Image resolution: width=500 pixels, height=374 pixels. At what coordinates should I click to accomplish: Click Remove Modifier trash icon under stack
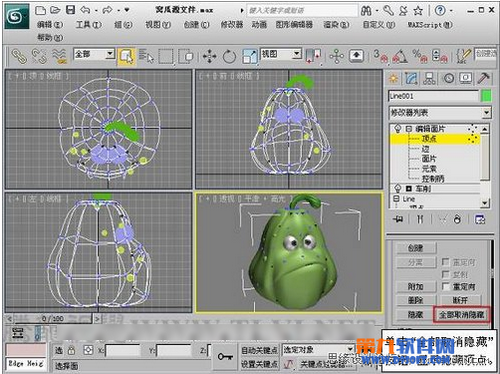click(x=457, y=219)
